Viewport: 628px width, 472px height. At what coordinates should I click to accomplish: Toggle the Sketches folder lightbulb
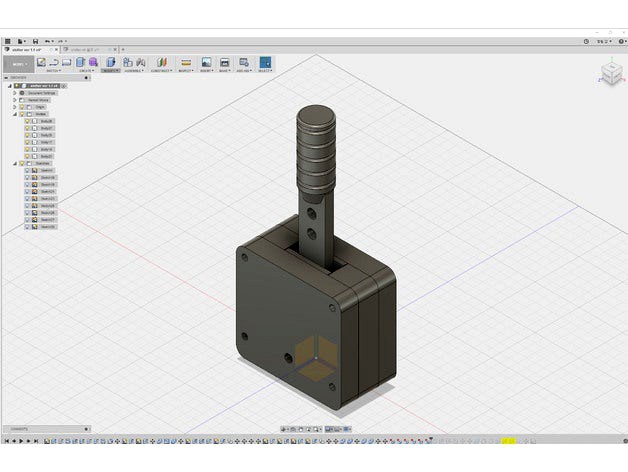22,163
